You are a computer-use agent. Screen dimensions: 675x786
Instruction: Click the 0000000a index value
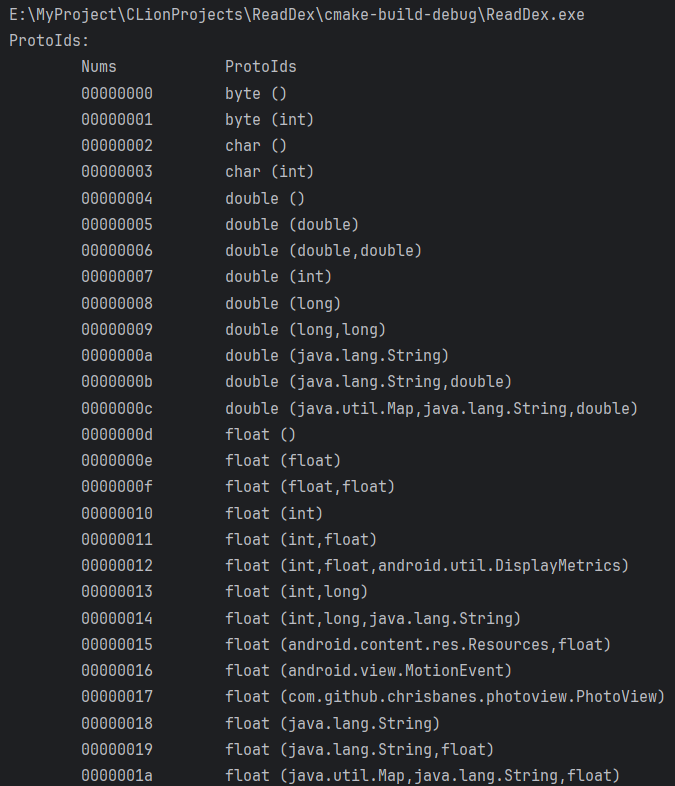[117, 355]
